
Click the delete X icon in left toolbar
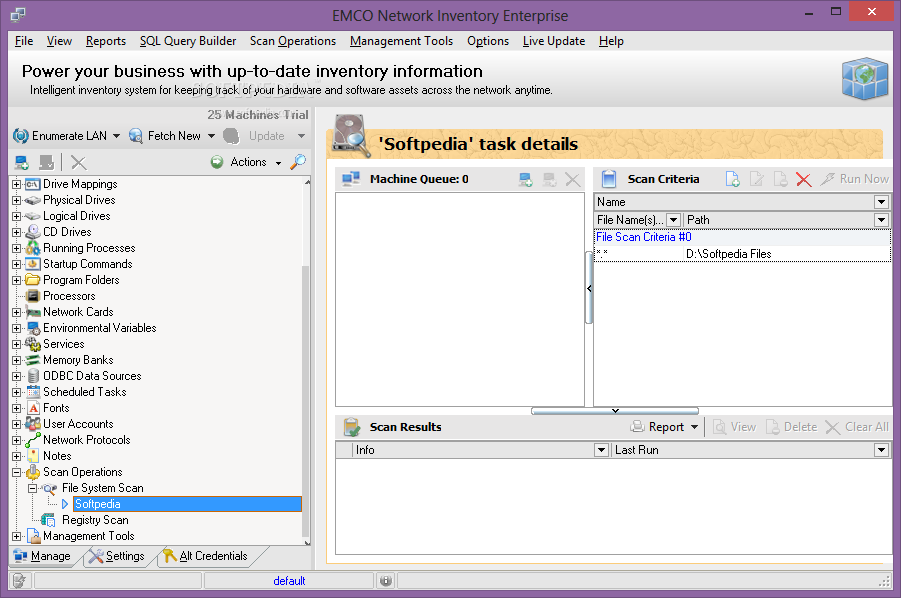click(79, 163)
